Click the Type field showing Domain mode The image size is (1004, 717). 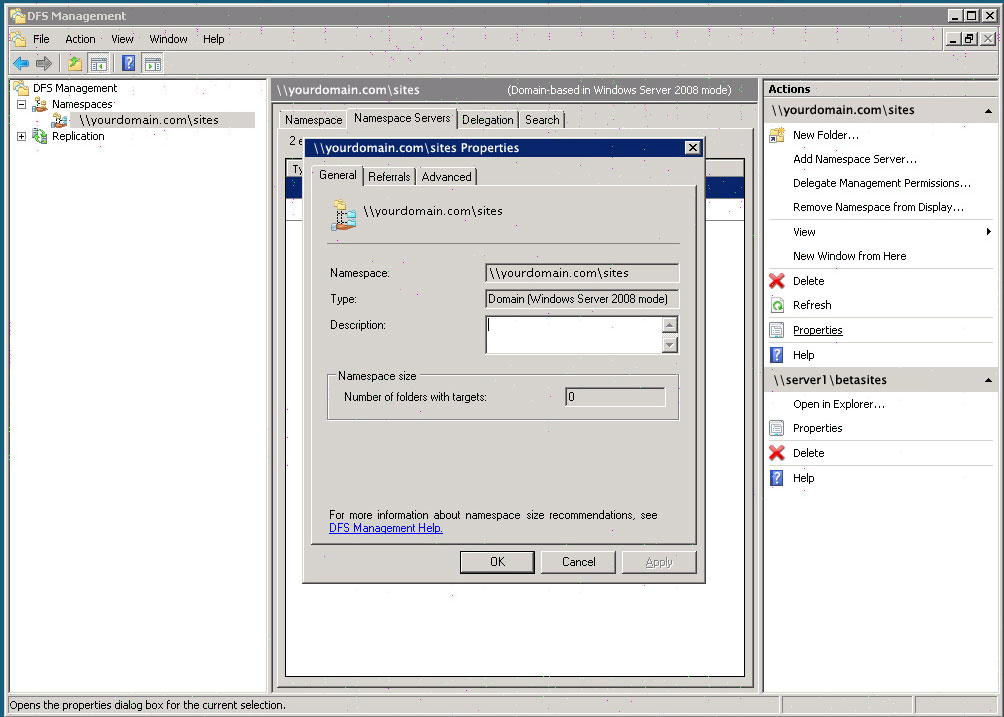[582, 299]
